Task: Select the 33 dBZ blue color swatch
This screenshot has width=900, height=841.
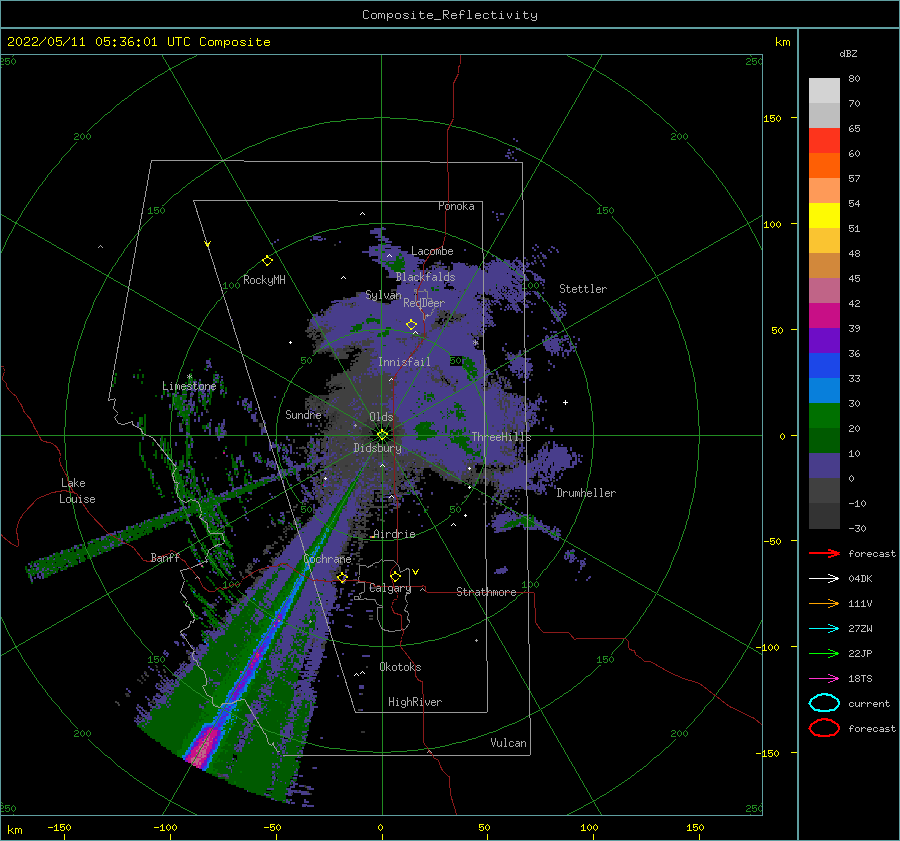Action: [824, 390]
